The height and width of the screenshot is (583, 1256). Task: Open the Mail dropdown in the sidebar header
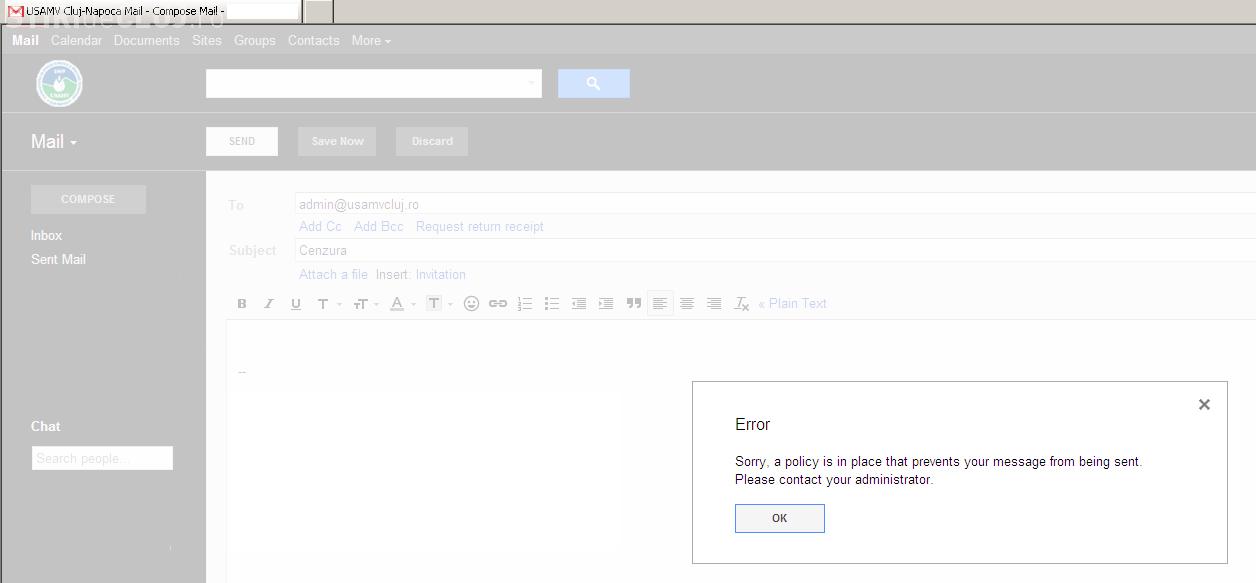[x=54, y=142]
